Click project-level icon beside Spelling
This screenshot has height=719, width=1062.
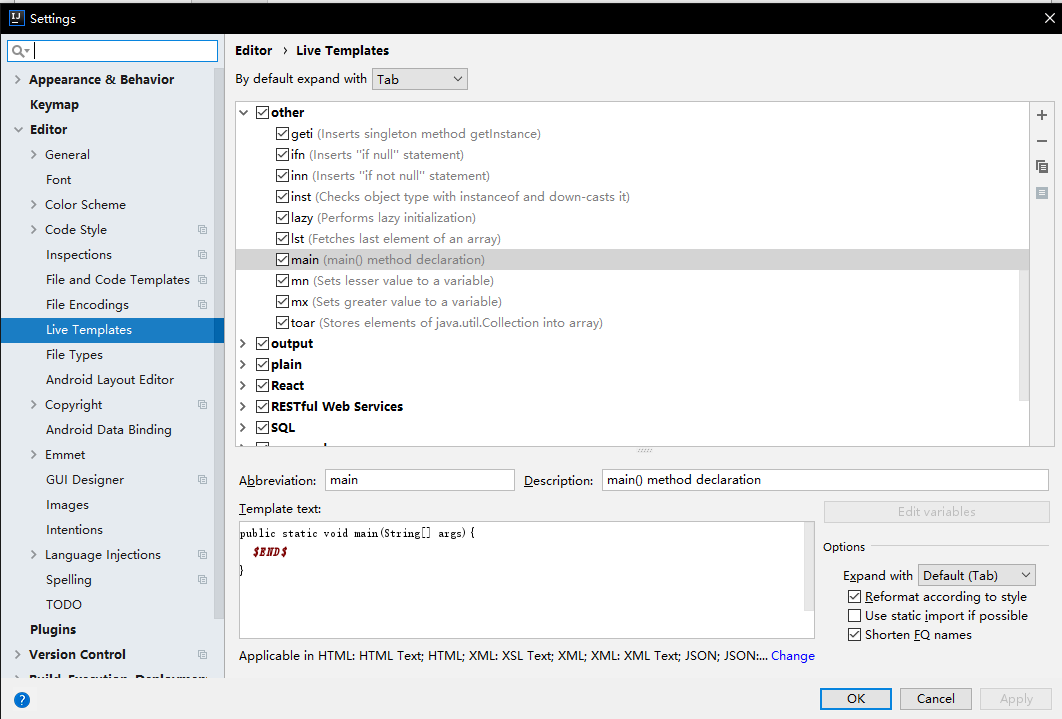pyautogui.click(x=202, y=580)
